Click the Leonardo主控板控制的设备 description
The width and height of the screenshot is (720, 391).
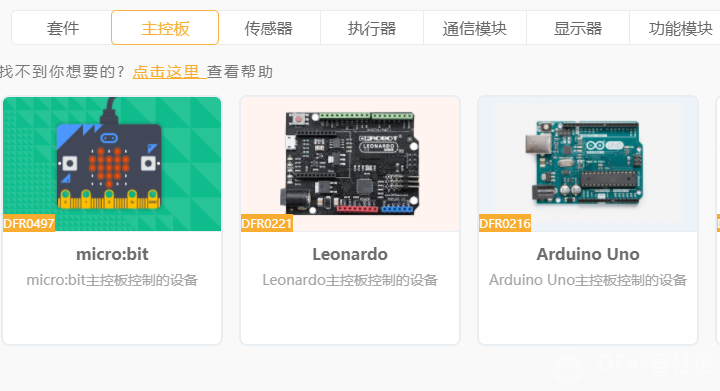[350, 280]
